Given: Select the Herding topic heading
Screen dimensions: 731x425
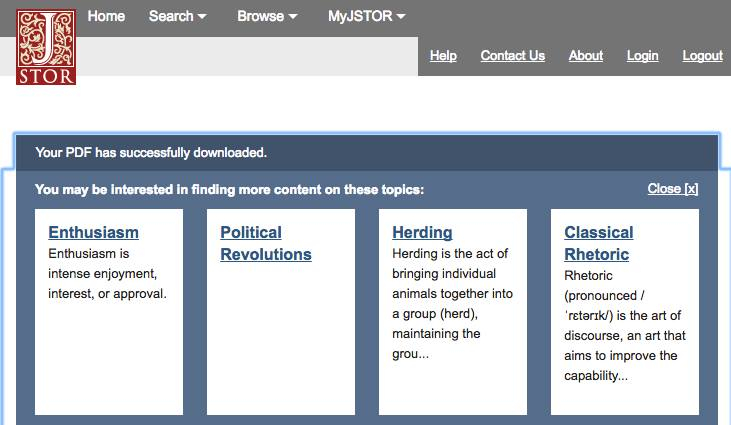Looking at the screenshot, I should click(x=422, y=233).
